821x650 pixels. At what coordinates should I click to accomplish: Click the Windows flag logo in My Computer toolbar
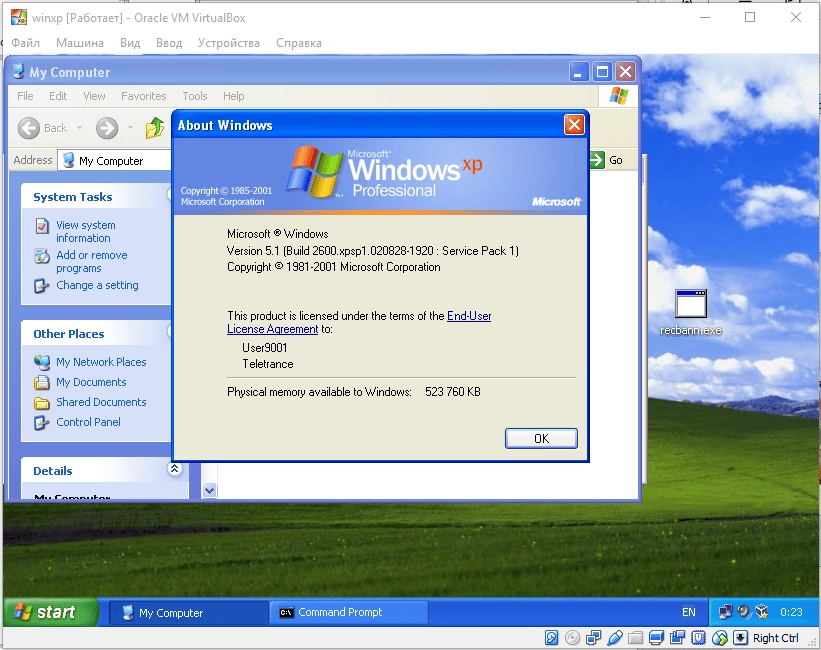click(x=619, y=96)
